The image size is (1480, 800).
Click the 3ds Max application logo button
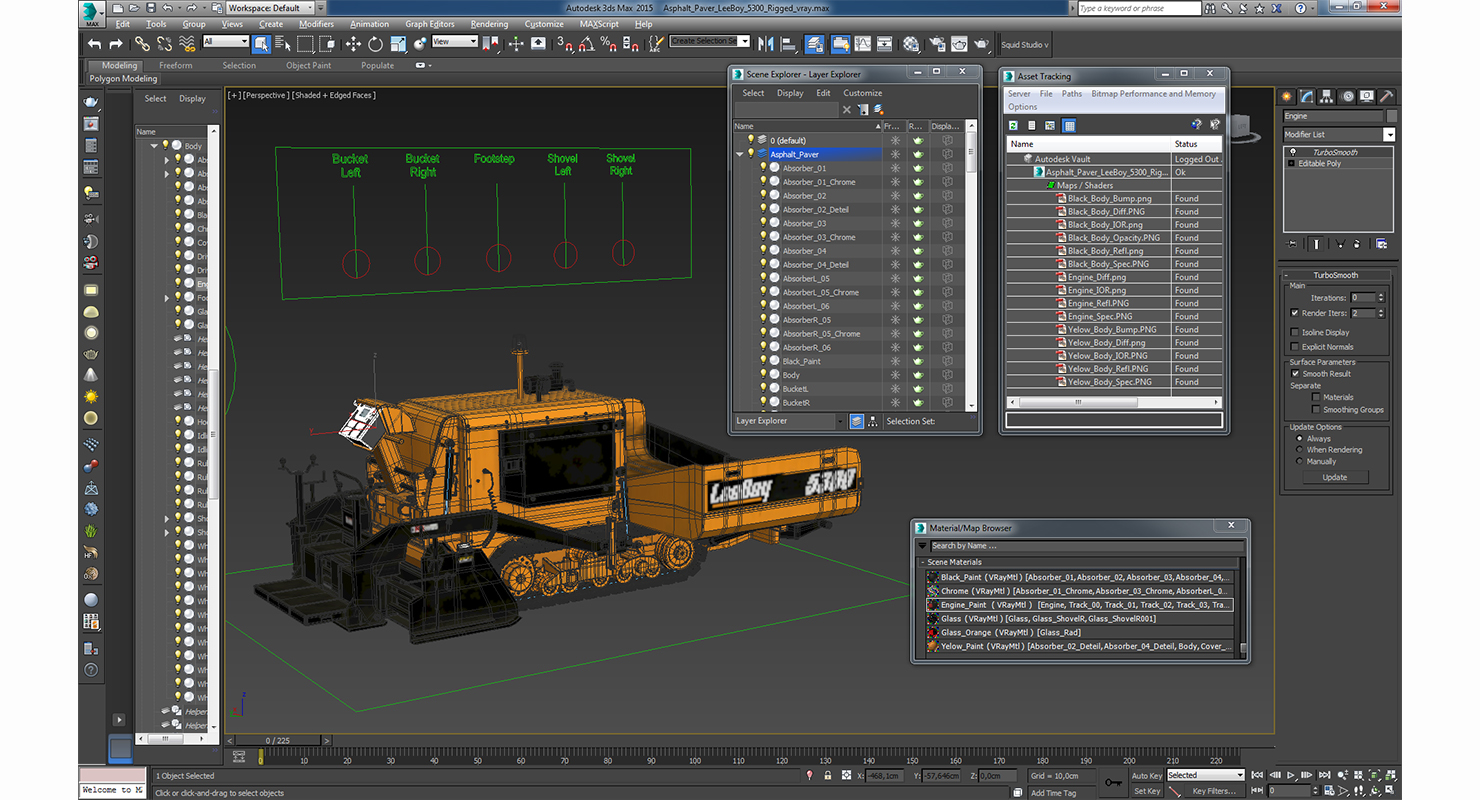pos(92,14)
